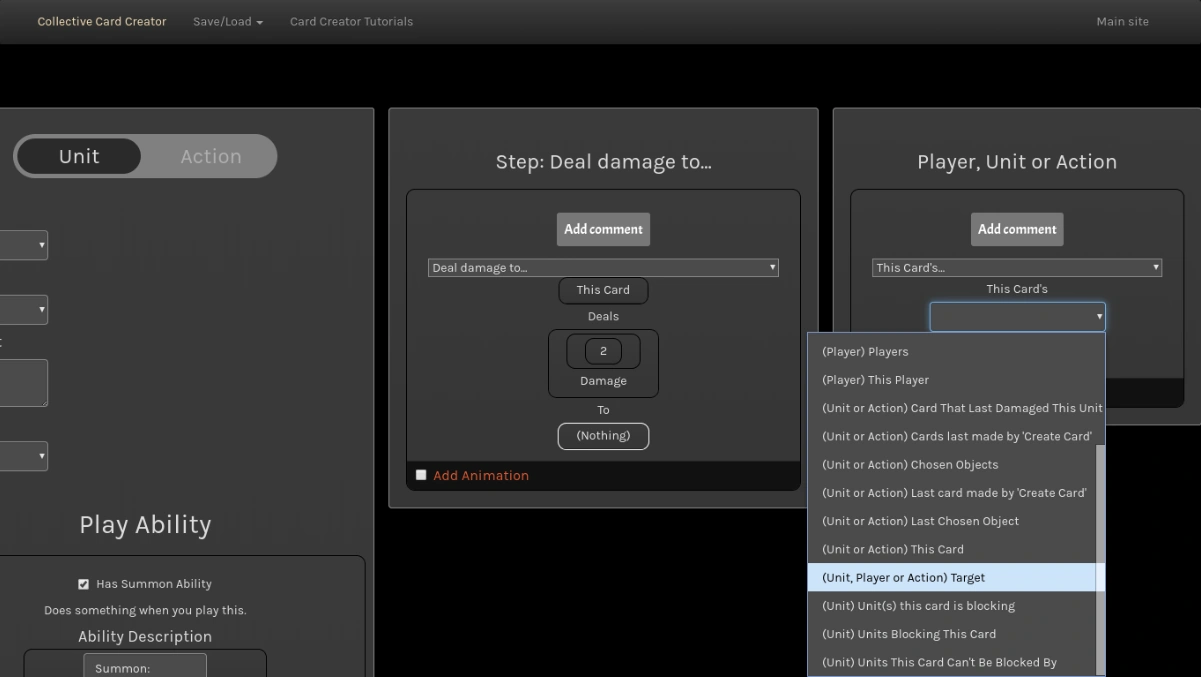Click the (Nothing) target button
Image resolution: width=1201 pixels, height=677 pixels.
603,436
